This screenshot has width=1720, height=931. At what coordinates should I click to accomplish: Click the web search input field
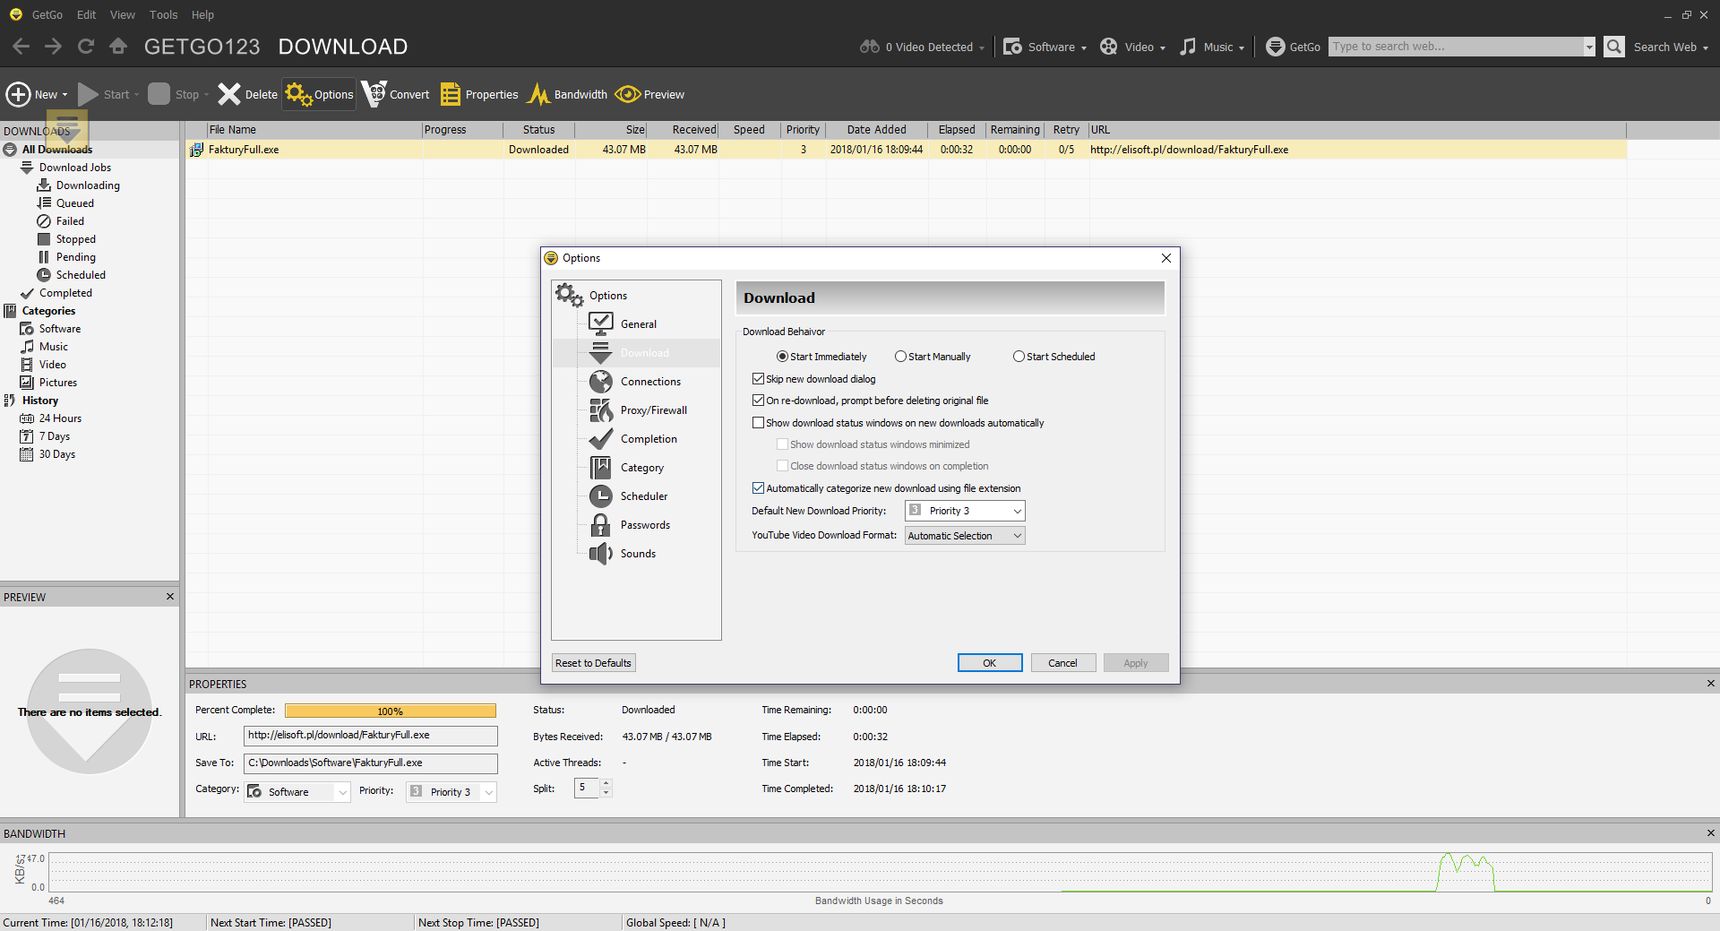click(x=1455, y=46)
